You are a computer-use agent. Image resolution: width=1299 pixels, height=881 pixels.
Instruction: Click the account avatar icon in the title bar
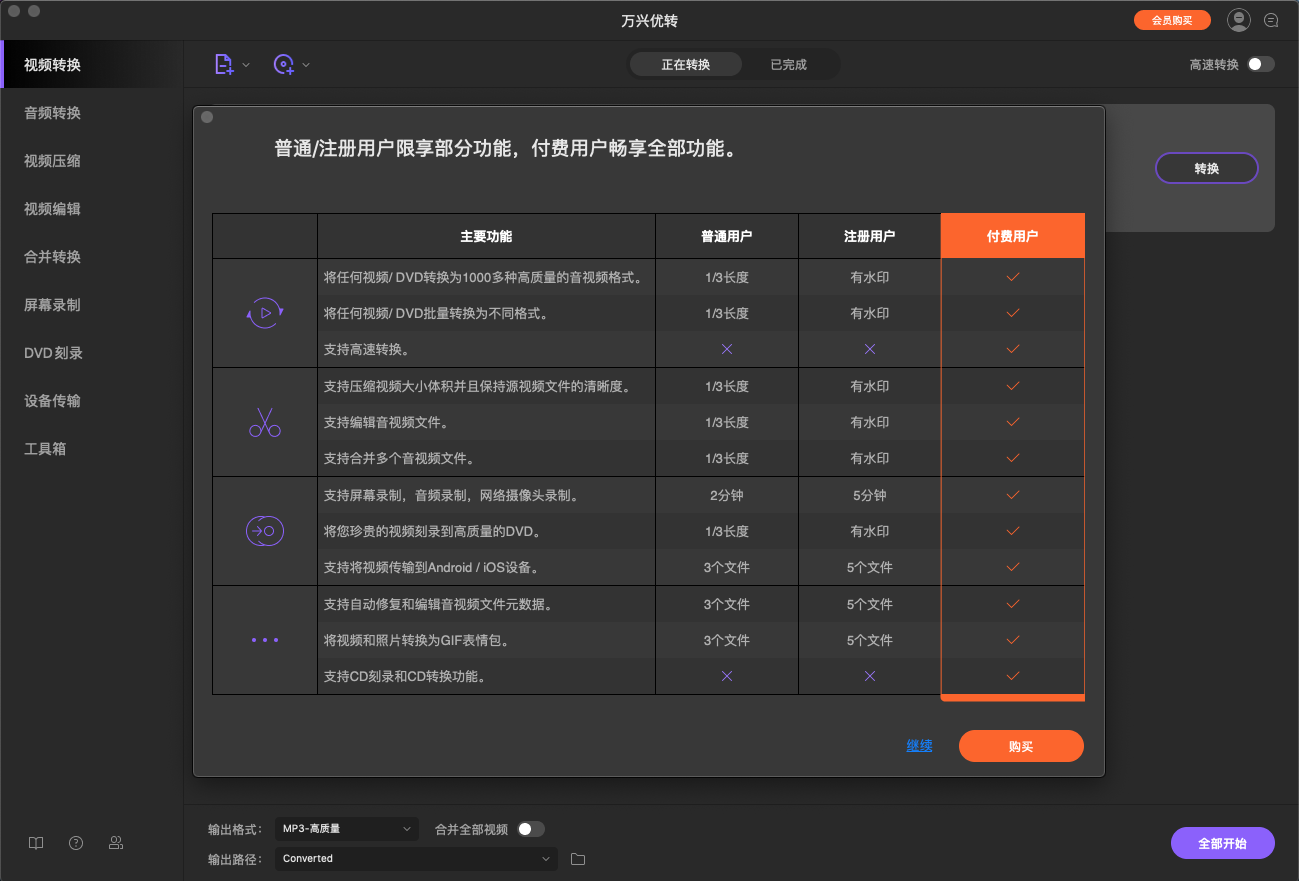pos(1238,19)
